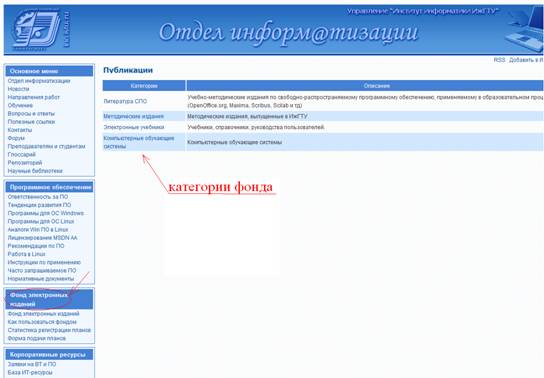Click the 'Публикации' page heading

tap(128, 70)
